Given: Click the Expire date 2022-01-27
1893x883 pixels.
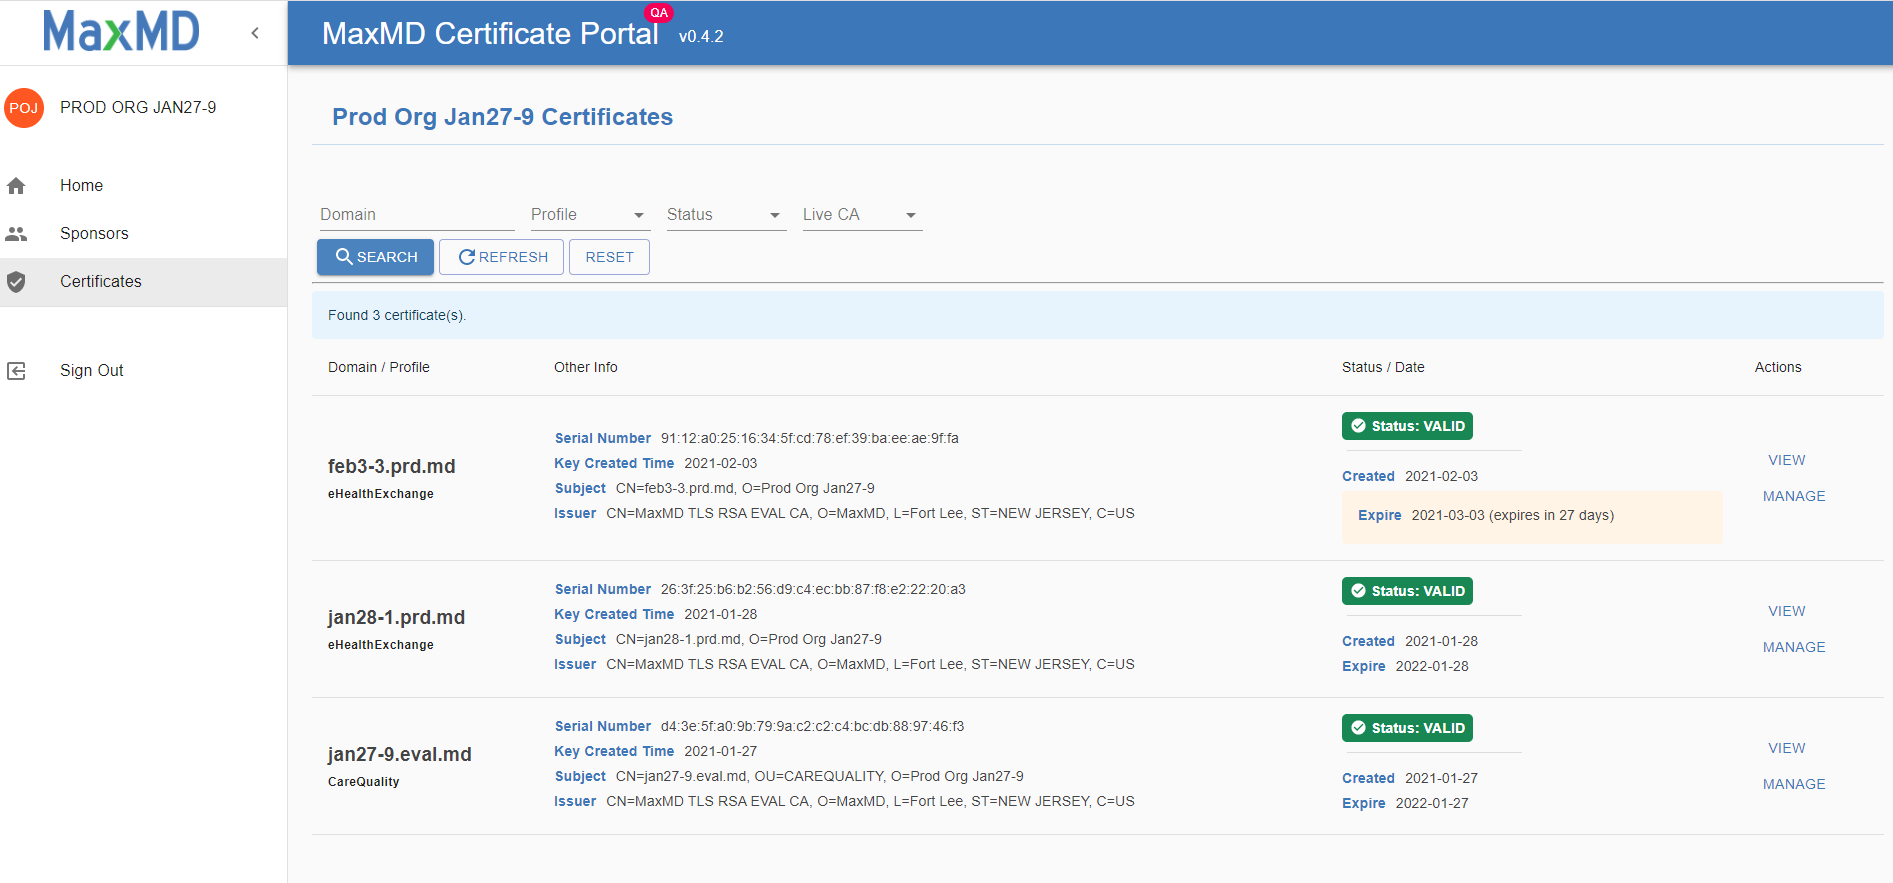Looking at the screenshot, I should [1432, 804].
